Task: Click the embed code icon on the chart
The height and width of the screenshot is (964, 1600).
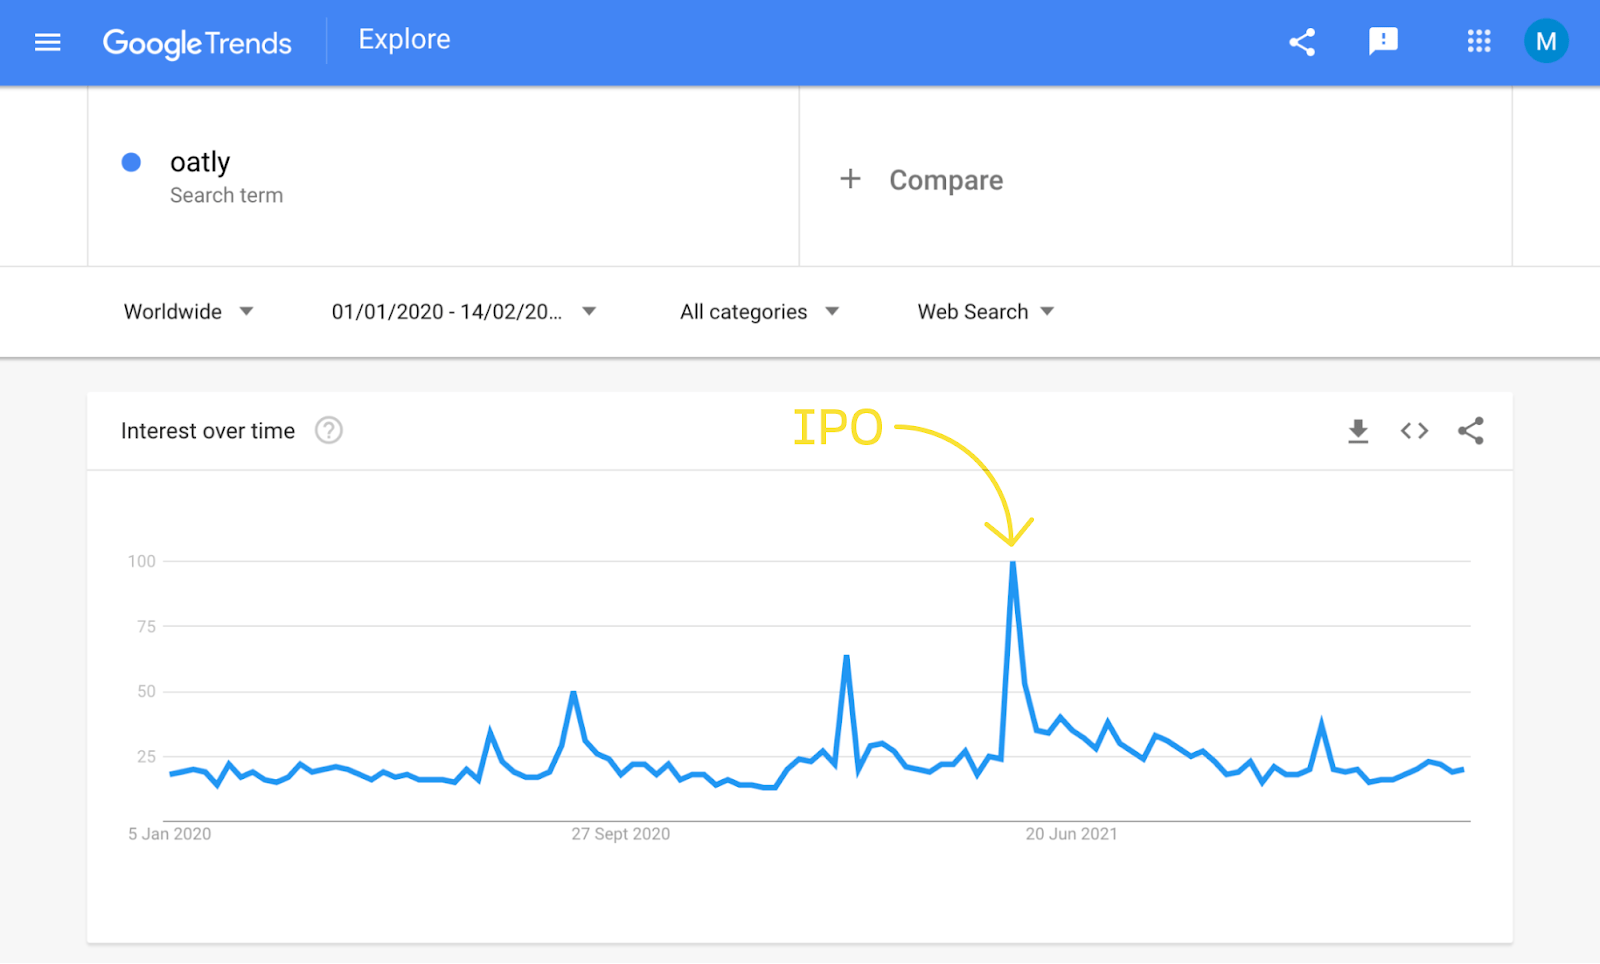Action: click(1413, 430)
